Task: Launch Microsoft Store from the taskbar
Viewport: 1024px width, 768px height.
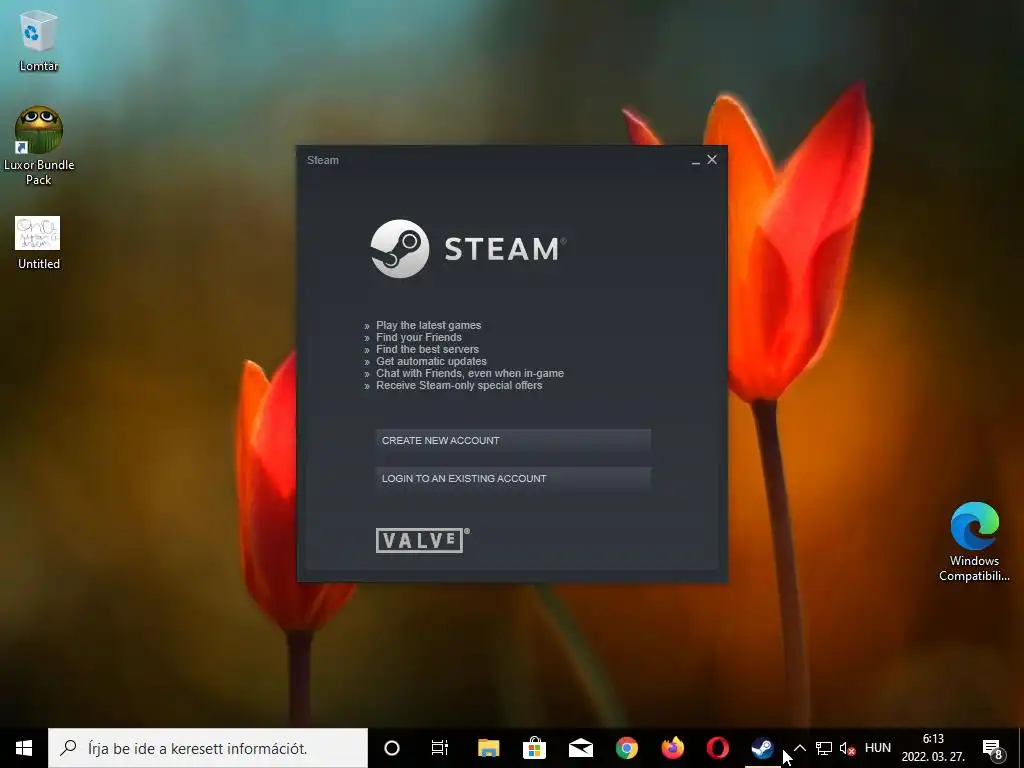Action: 534,748
